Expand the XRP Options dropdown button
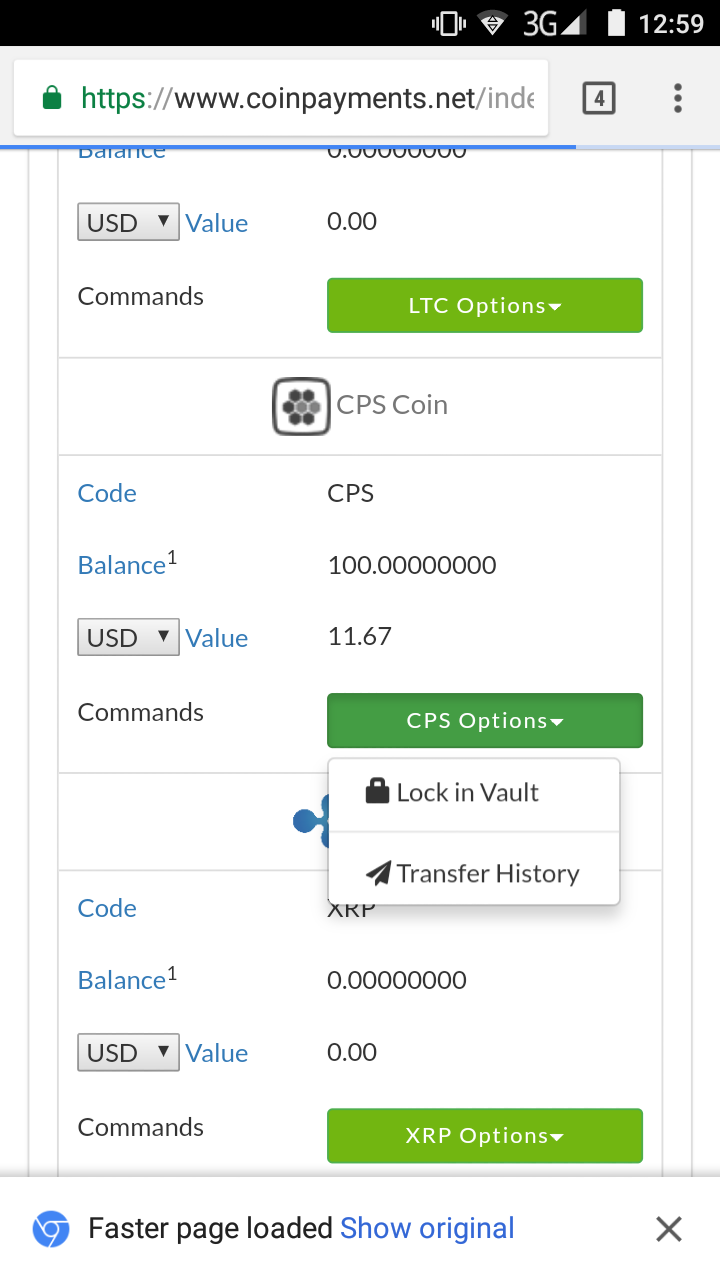720x1280 pixels. point(484,1136)
